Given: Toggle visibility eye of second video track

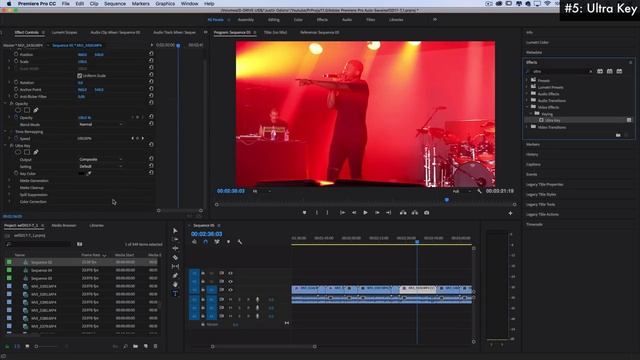Looking at the screenshot, I should click(x=231, y=281).
